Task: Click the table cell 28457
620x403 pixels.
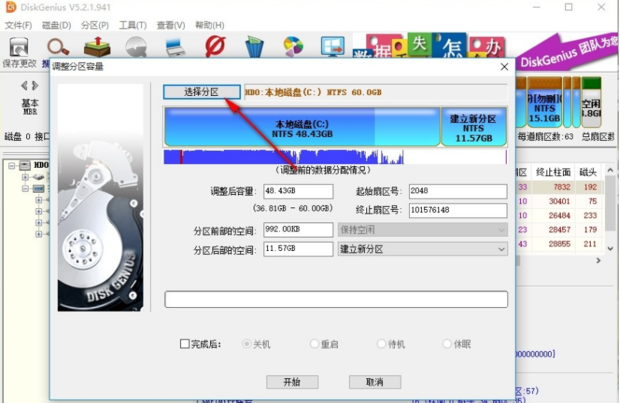Action: (x=560, y=230)
